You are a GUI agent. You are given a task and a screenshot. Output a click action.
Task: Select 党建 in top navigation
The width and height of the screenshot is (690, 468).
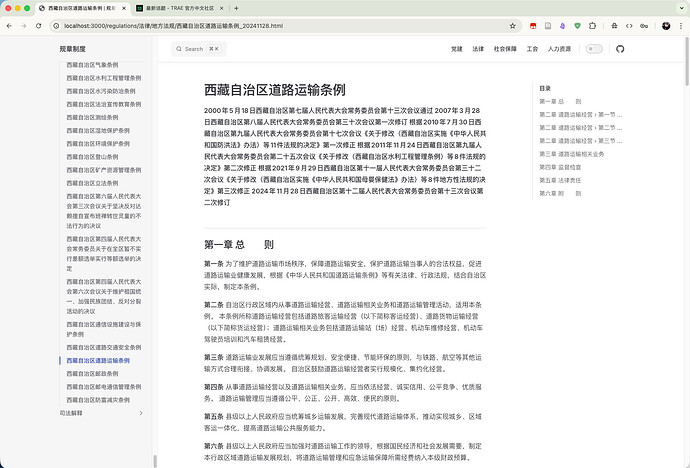[456, 48]
